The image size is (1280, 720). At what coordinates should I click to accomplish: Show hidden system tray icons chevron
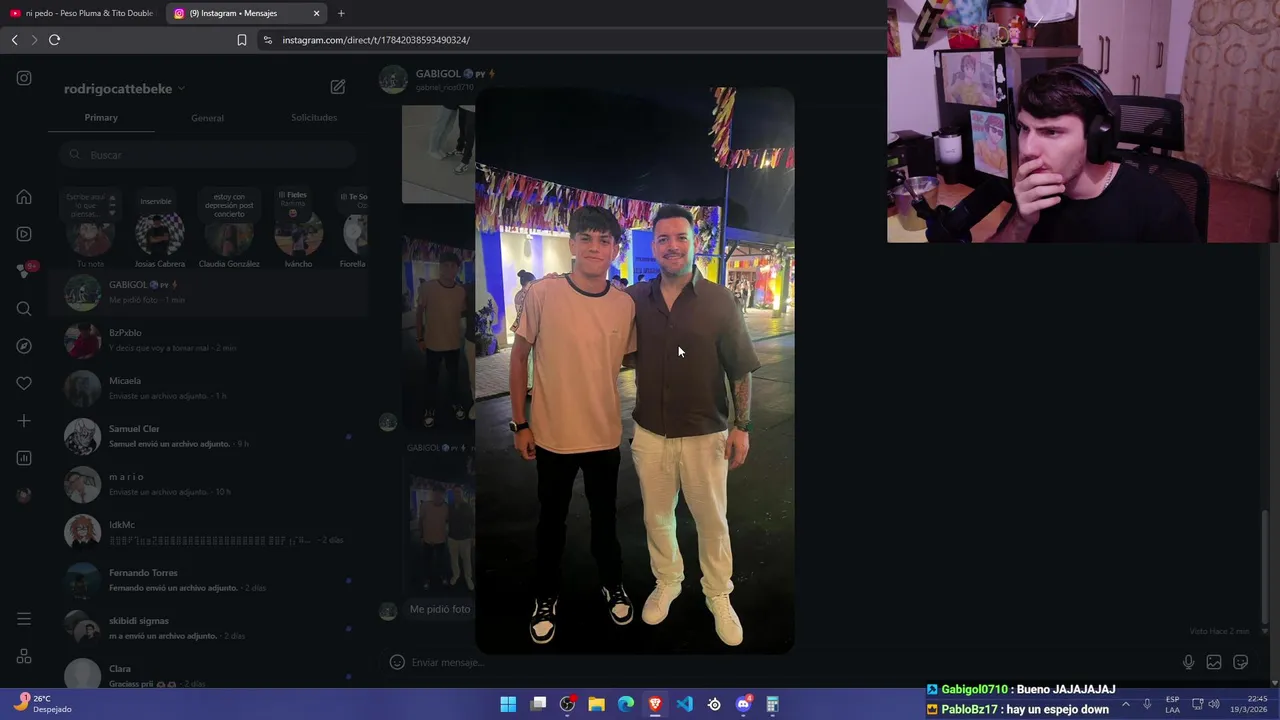[1125, 704]
